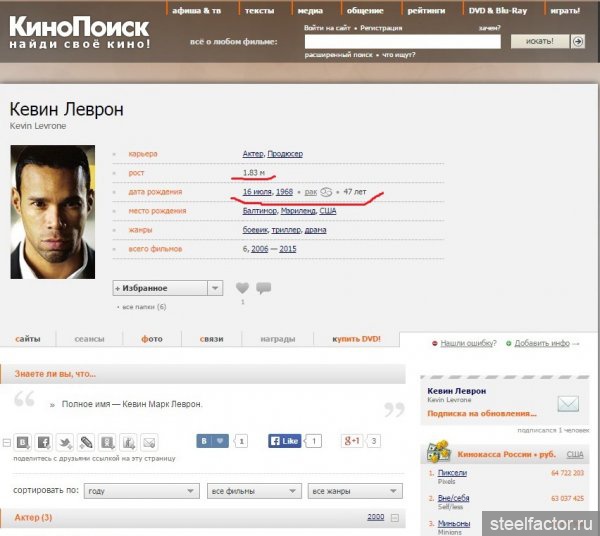Focus the movie search input field

(x=403, y=41)
